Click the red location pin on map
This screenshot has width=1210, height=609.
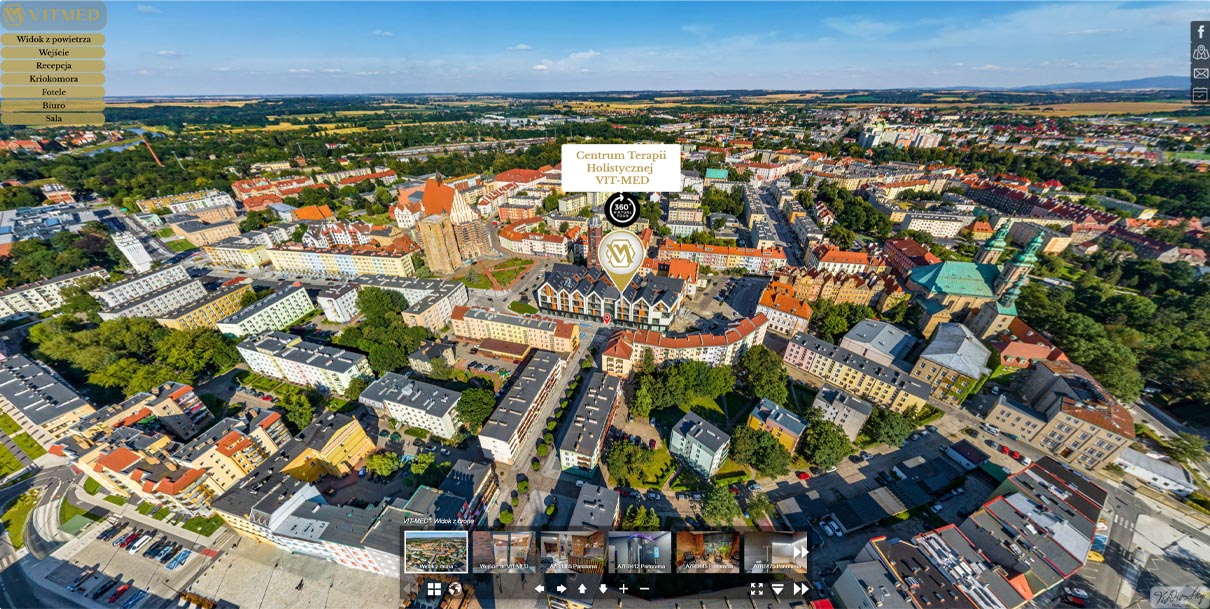(606, 319)
